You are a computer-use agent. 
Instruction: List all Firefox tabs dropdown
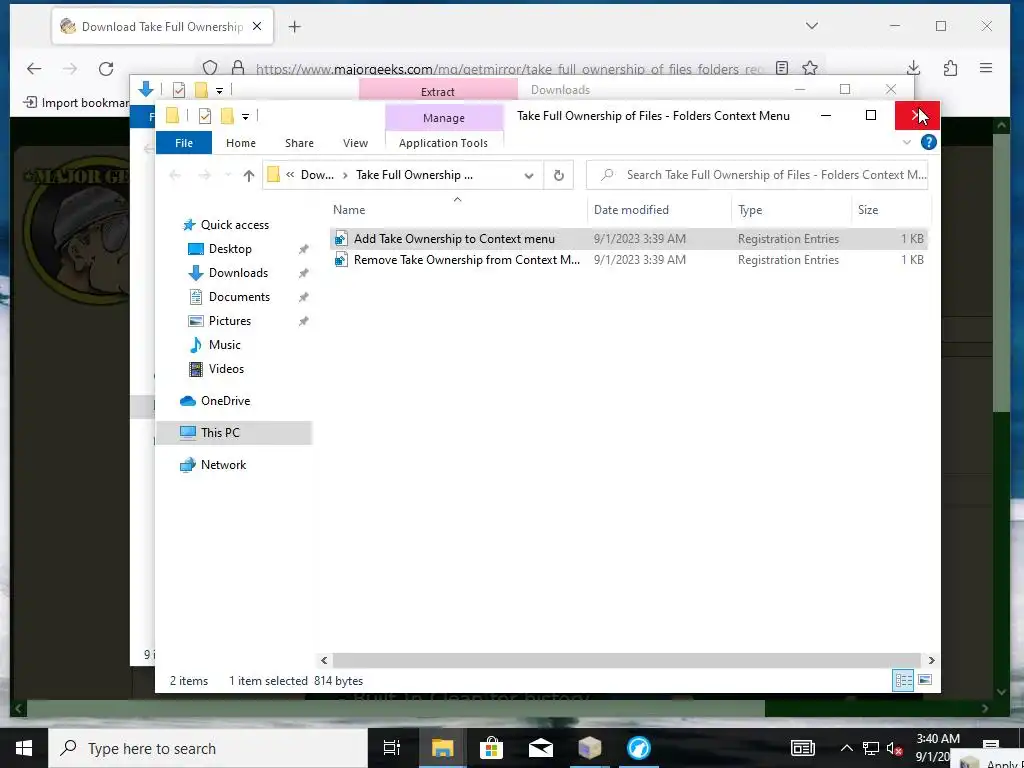812,26
